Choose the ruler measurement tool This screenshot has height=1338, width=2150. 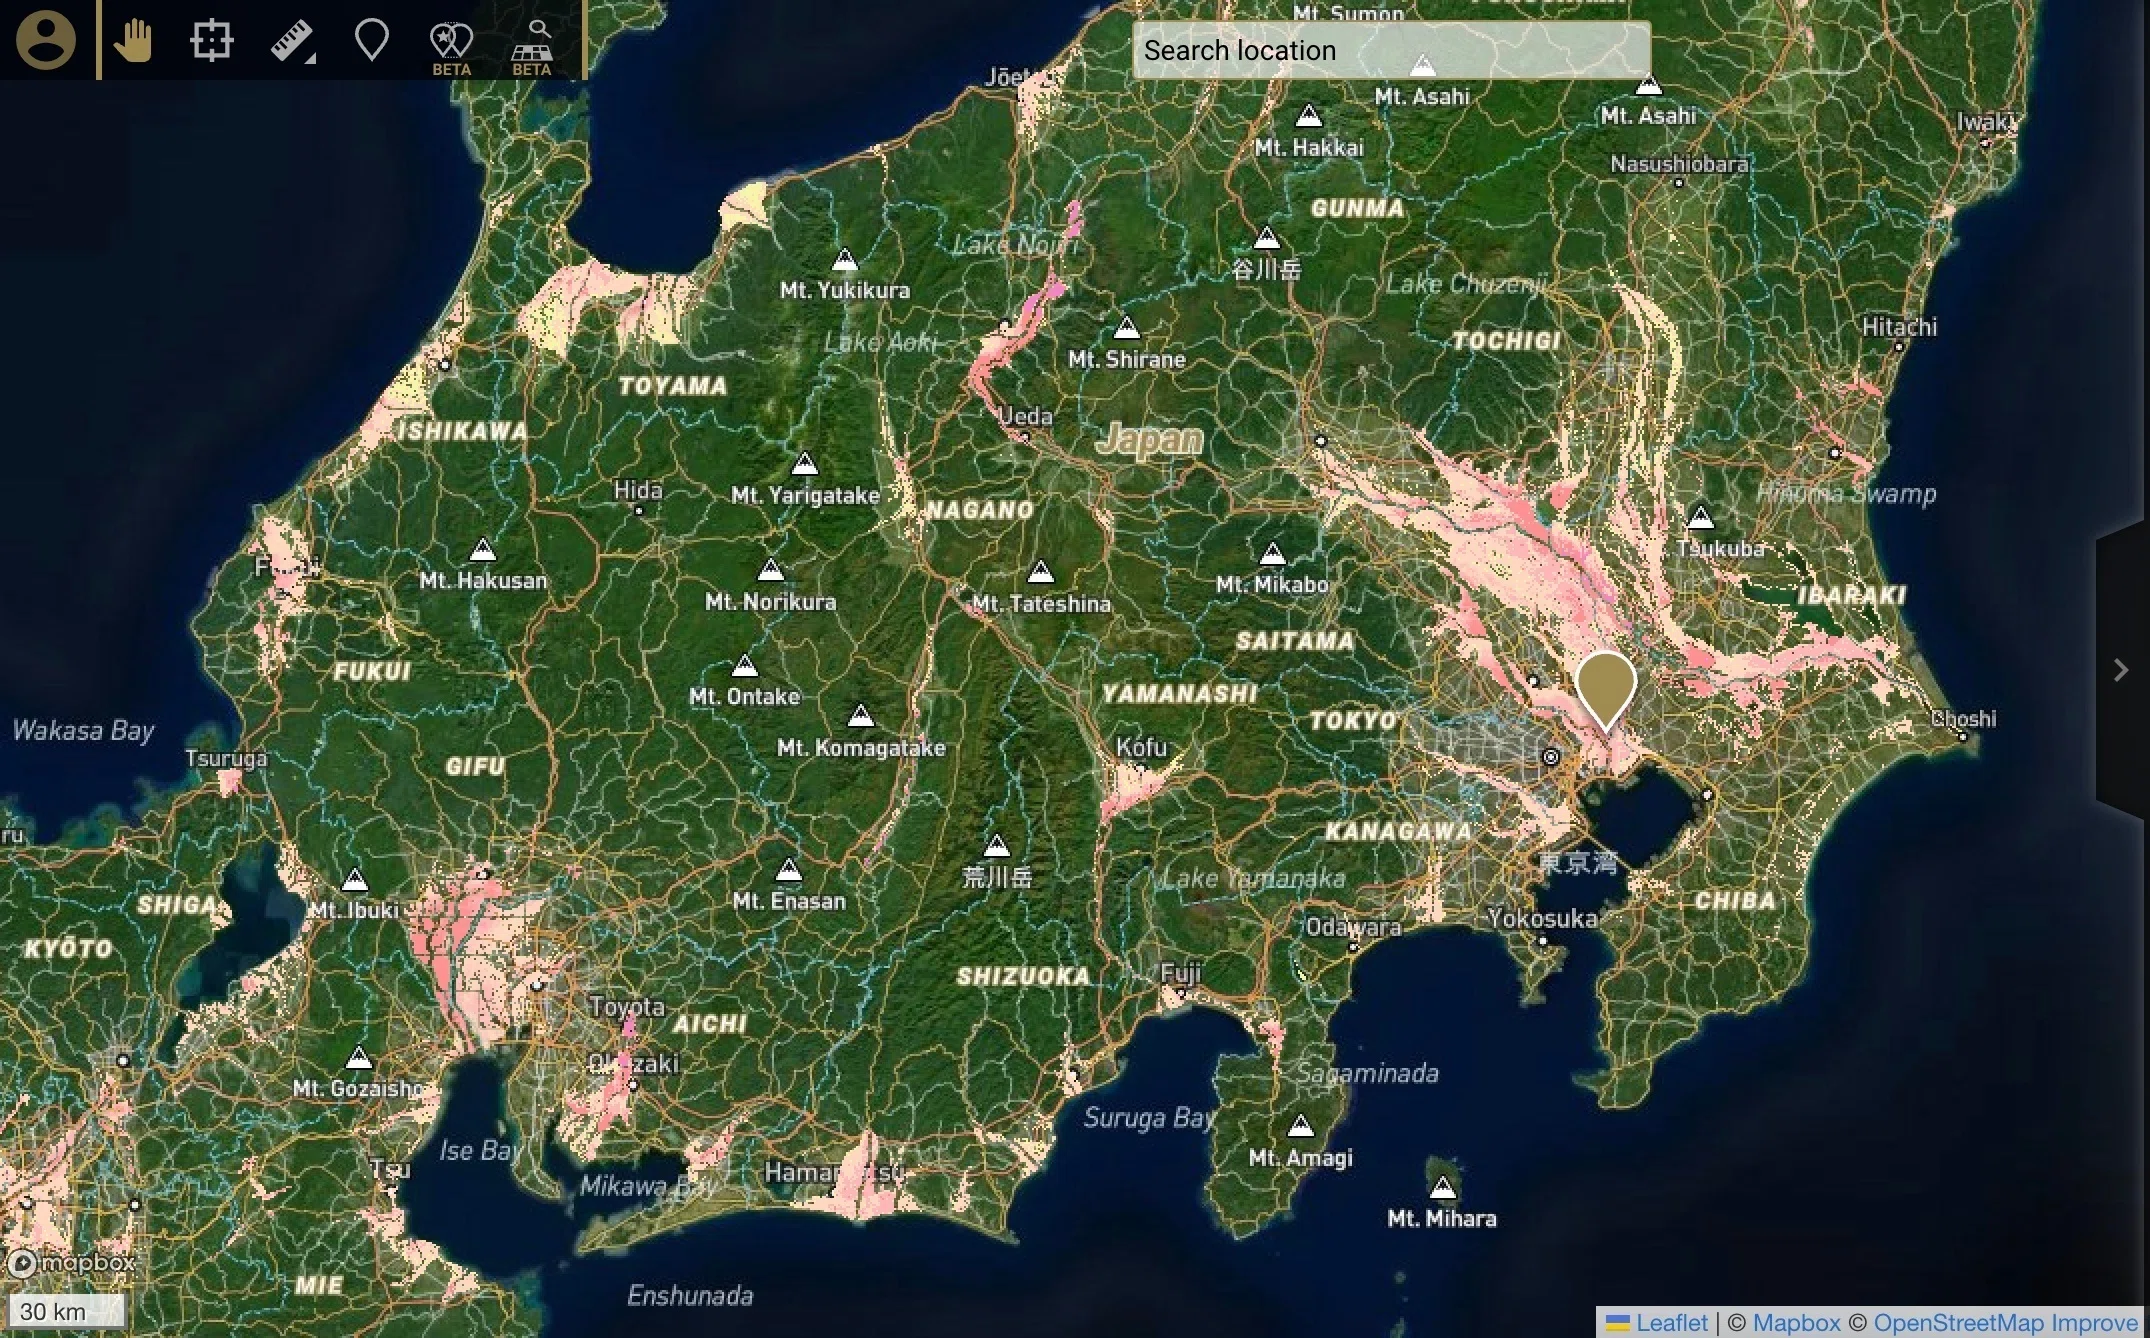click(x=292, y=41)
